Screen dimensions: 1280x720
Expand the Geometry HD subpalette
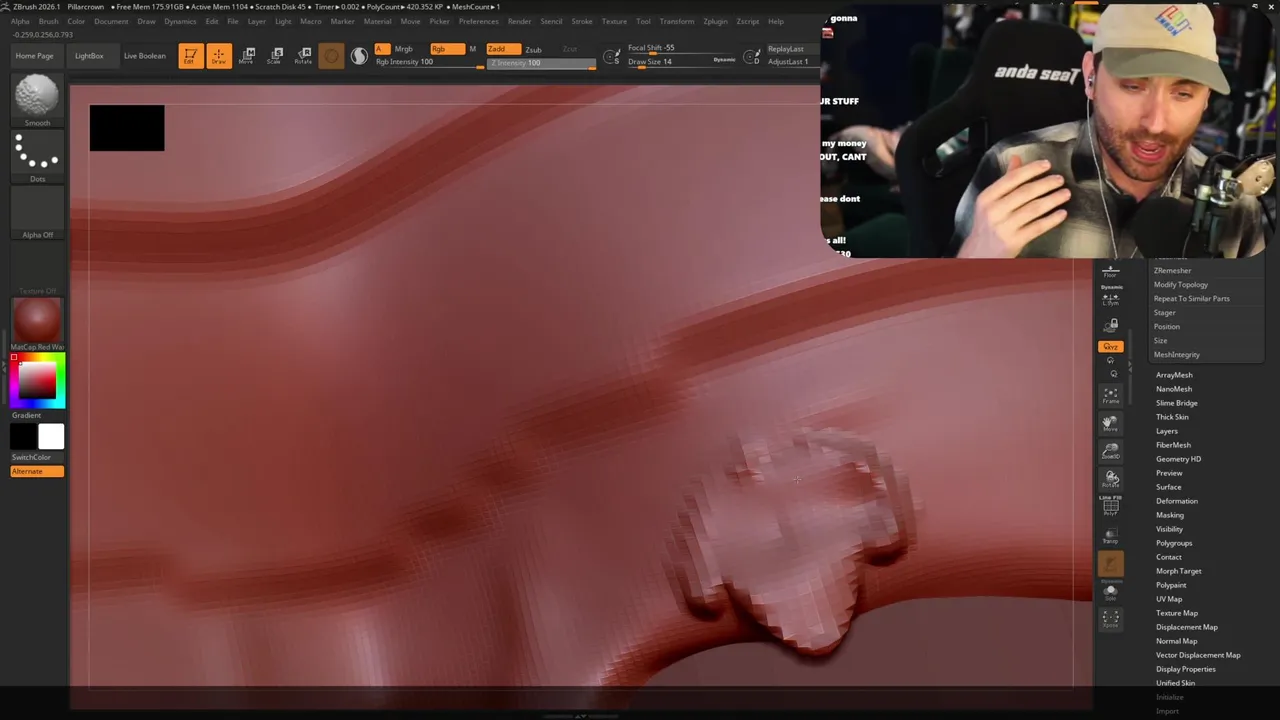[x=1178, y=459]
